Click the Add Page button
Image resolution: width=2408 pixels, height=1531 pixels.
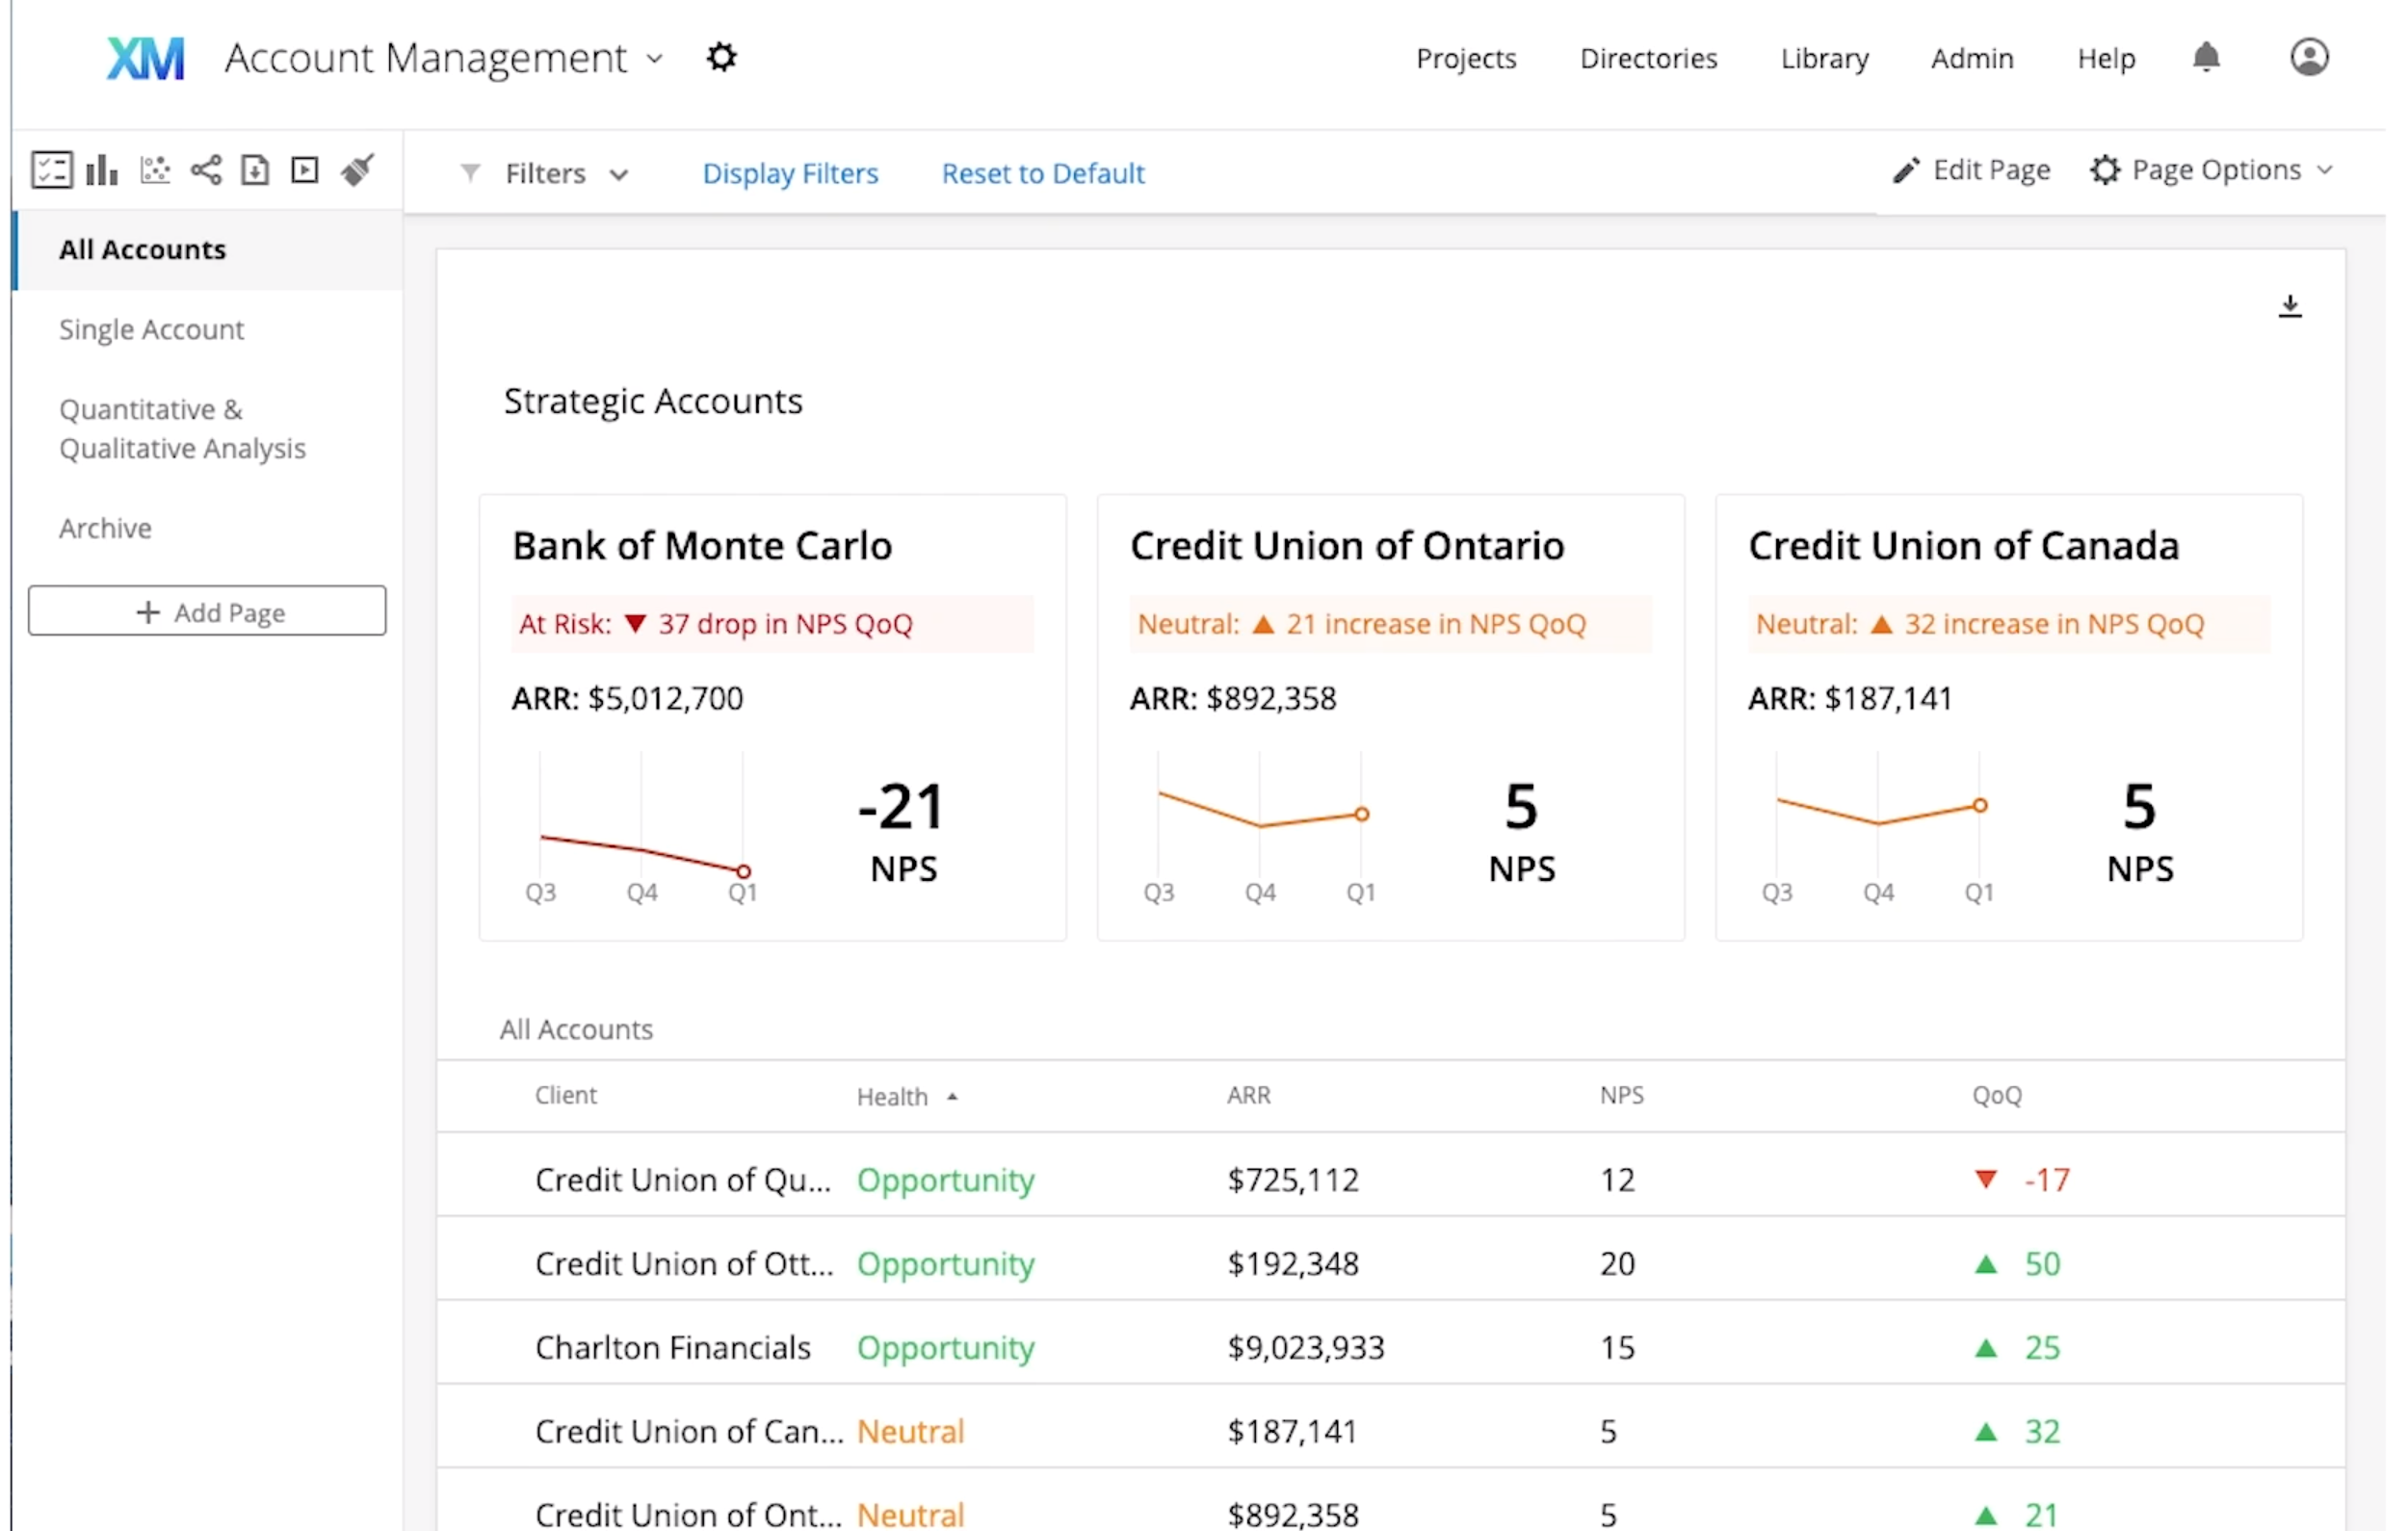click(x=207, y=612)
